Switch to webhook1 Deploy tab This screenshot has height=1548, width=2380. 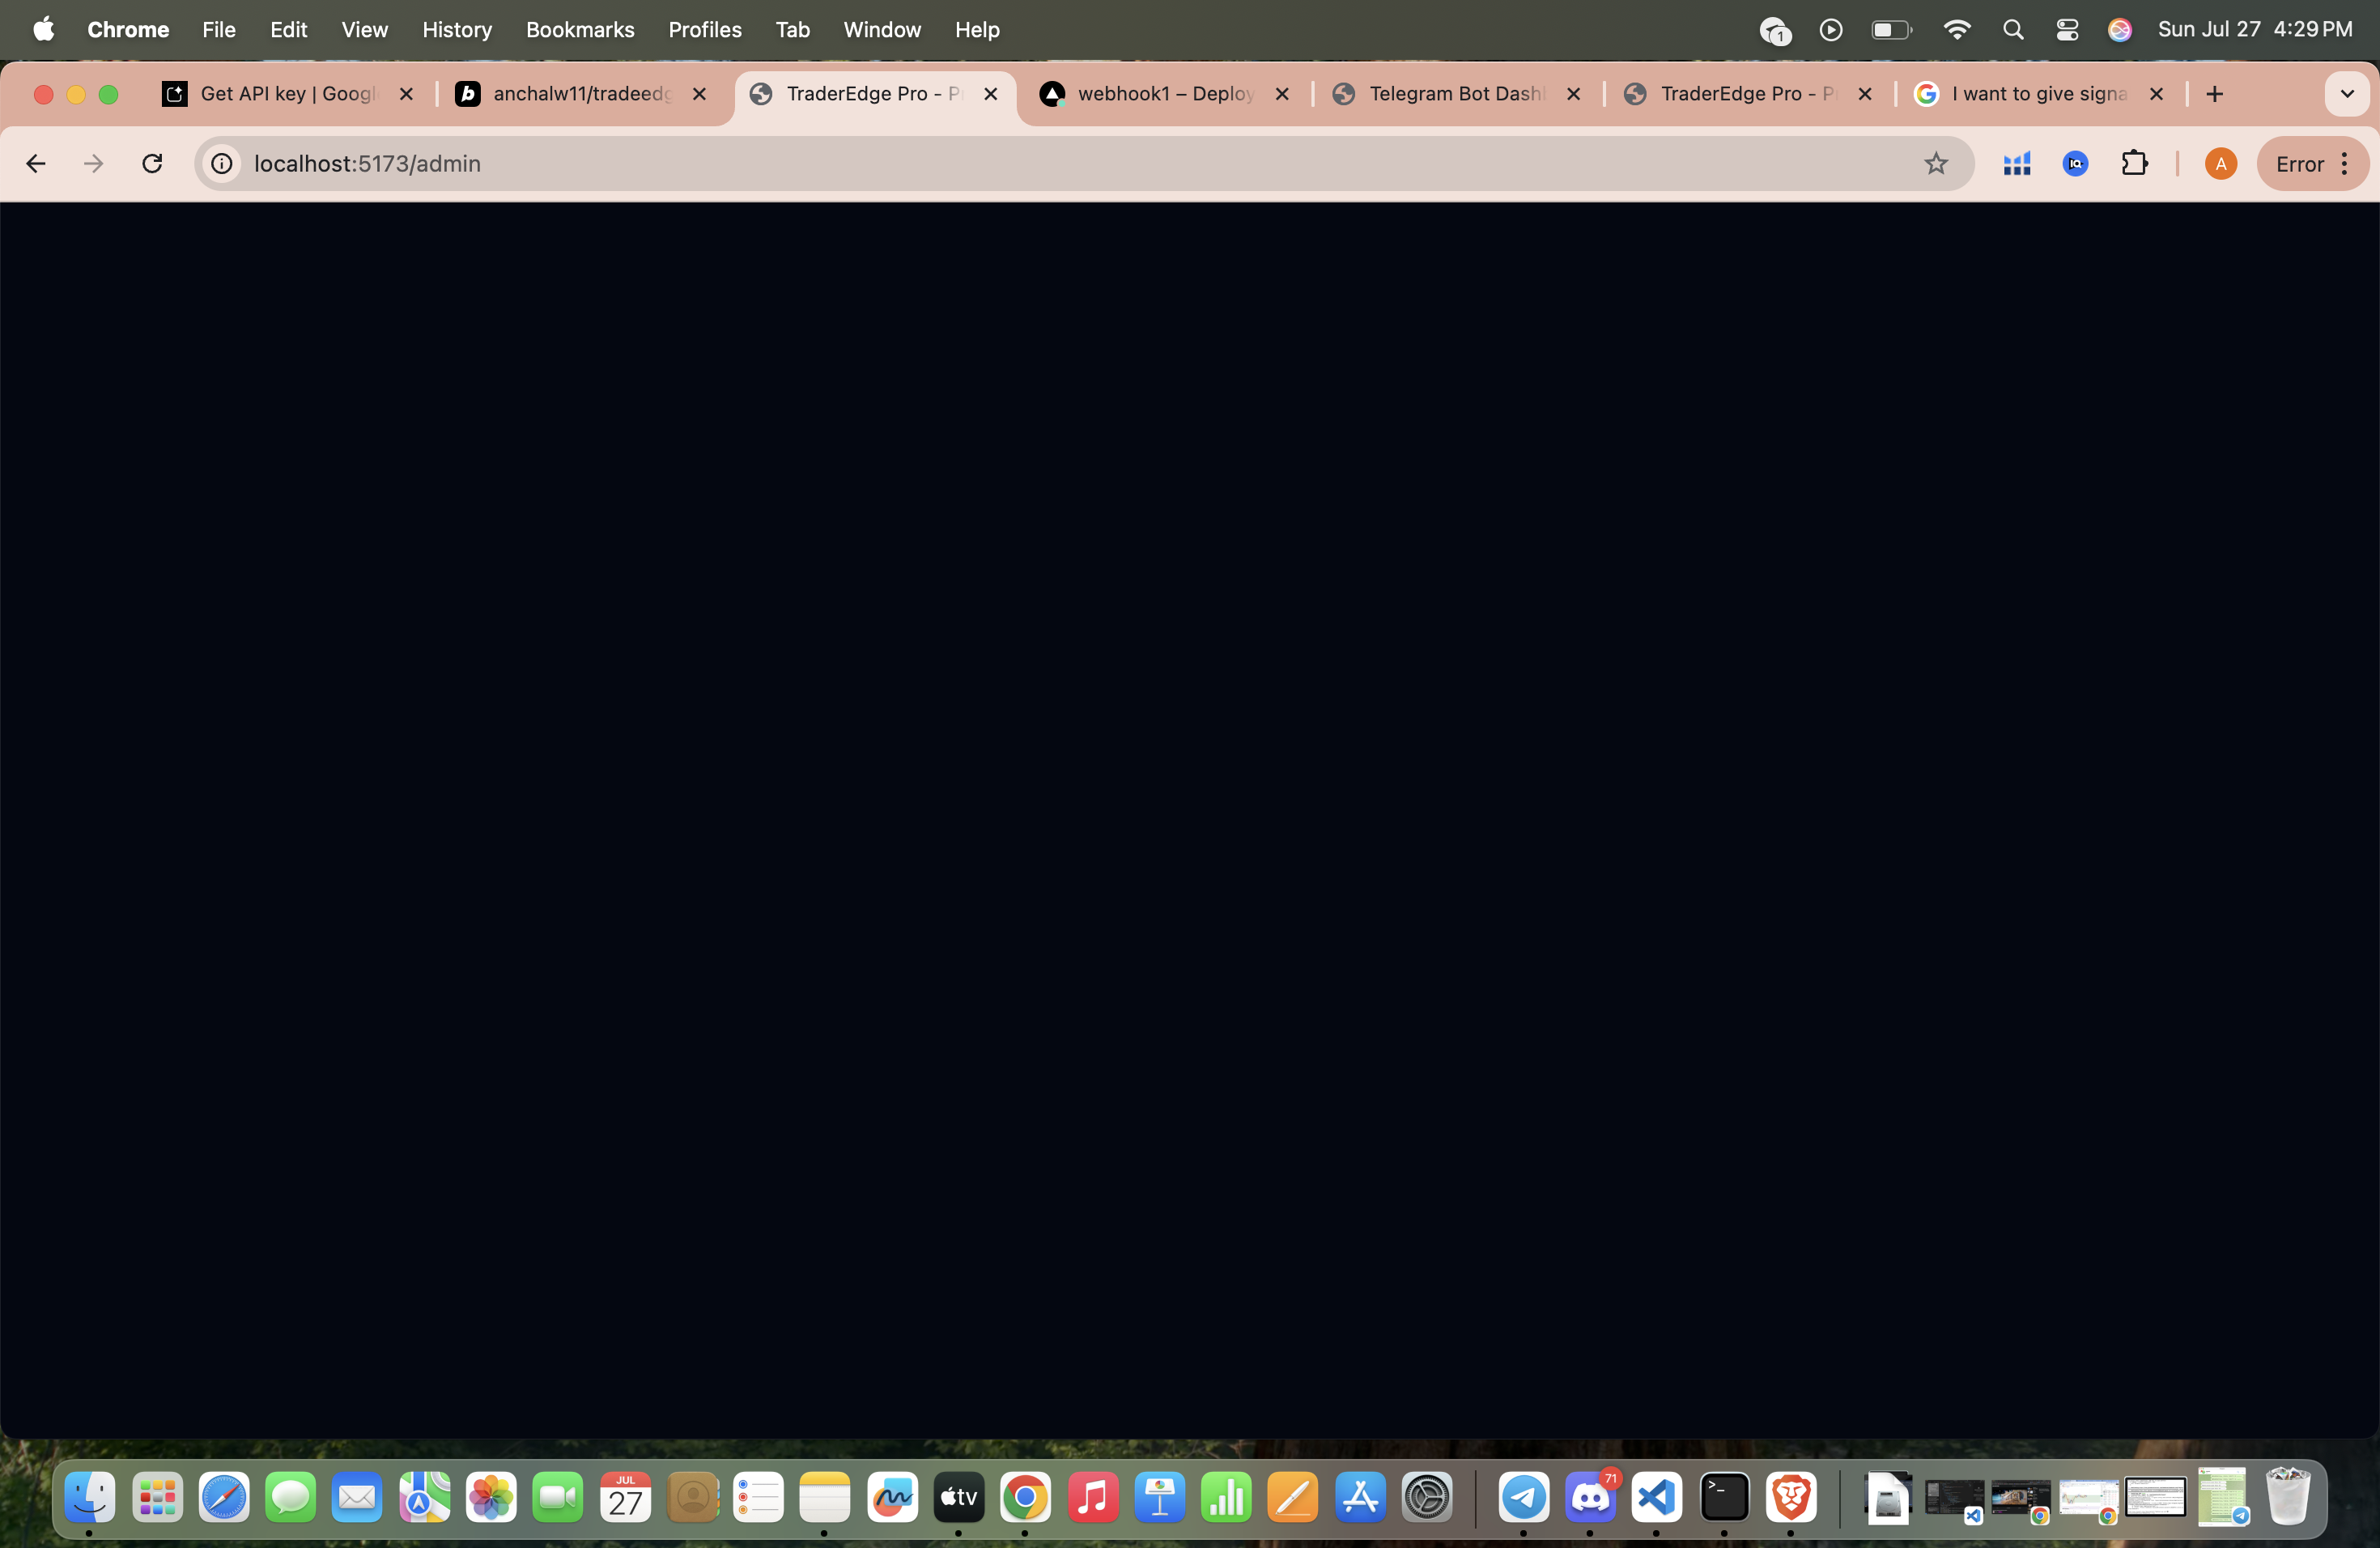tap(1164, 94)
